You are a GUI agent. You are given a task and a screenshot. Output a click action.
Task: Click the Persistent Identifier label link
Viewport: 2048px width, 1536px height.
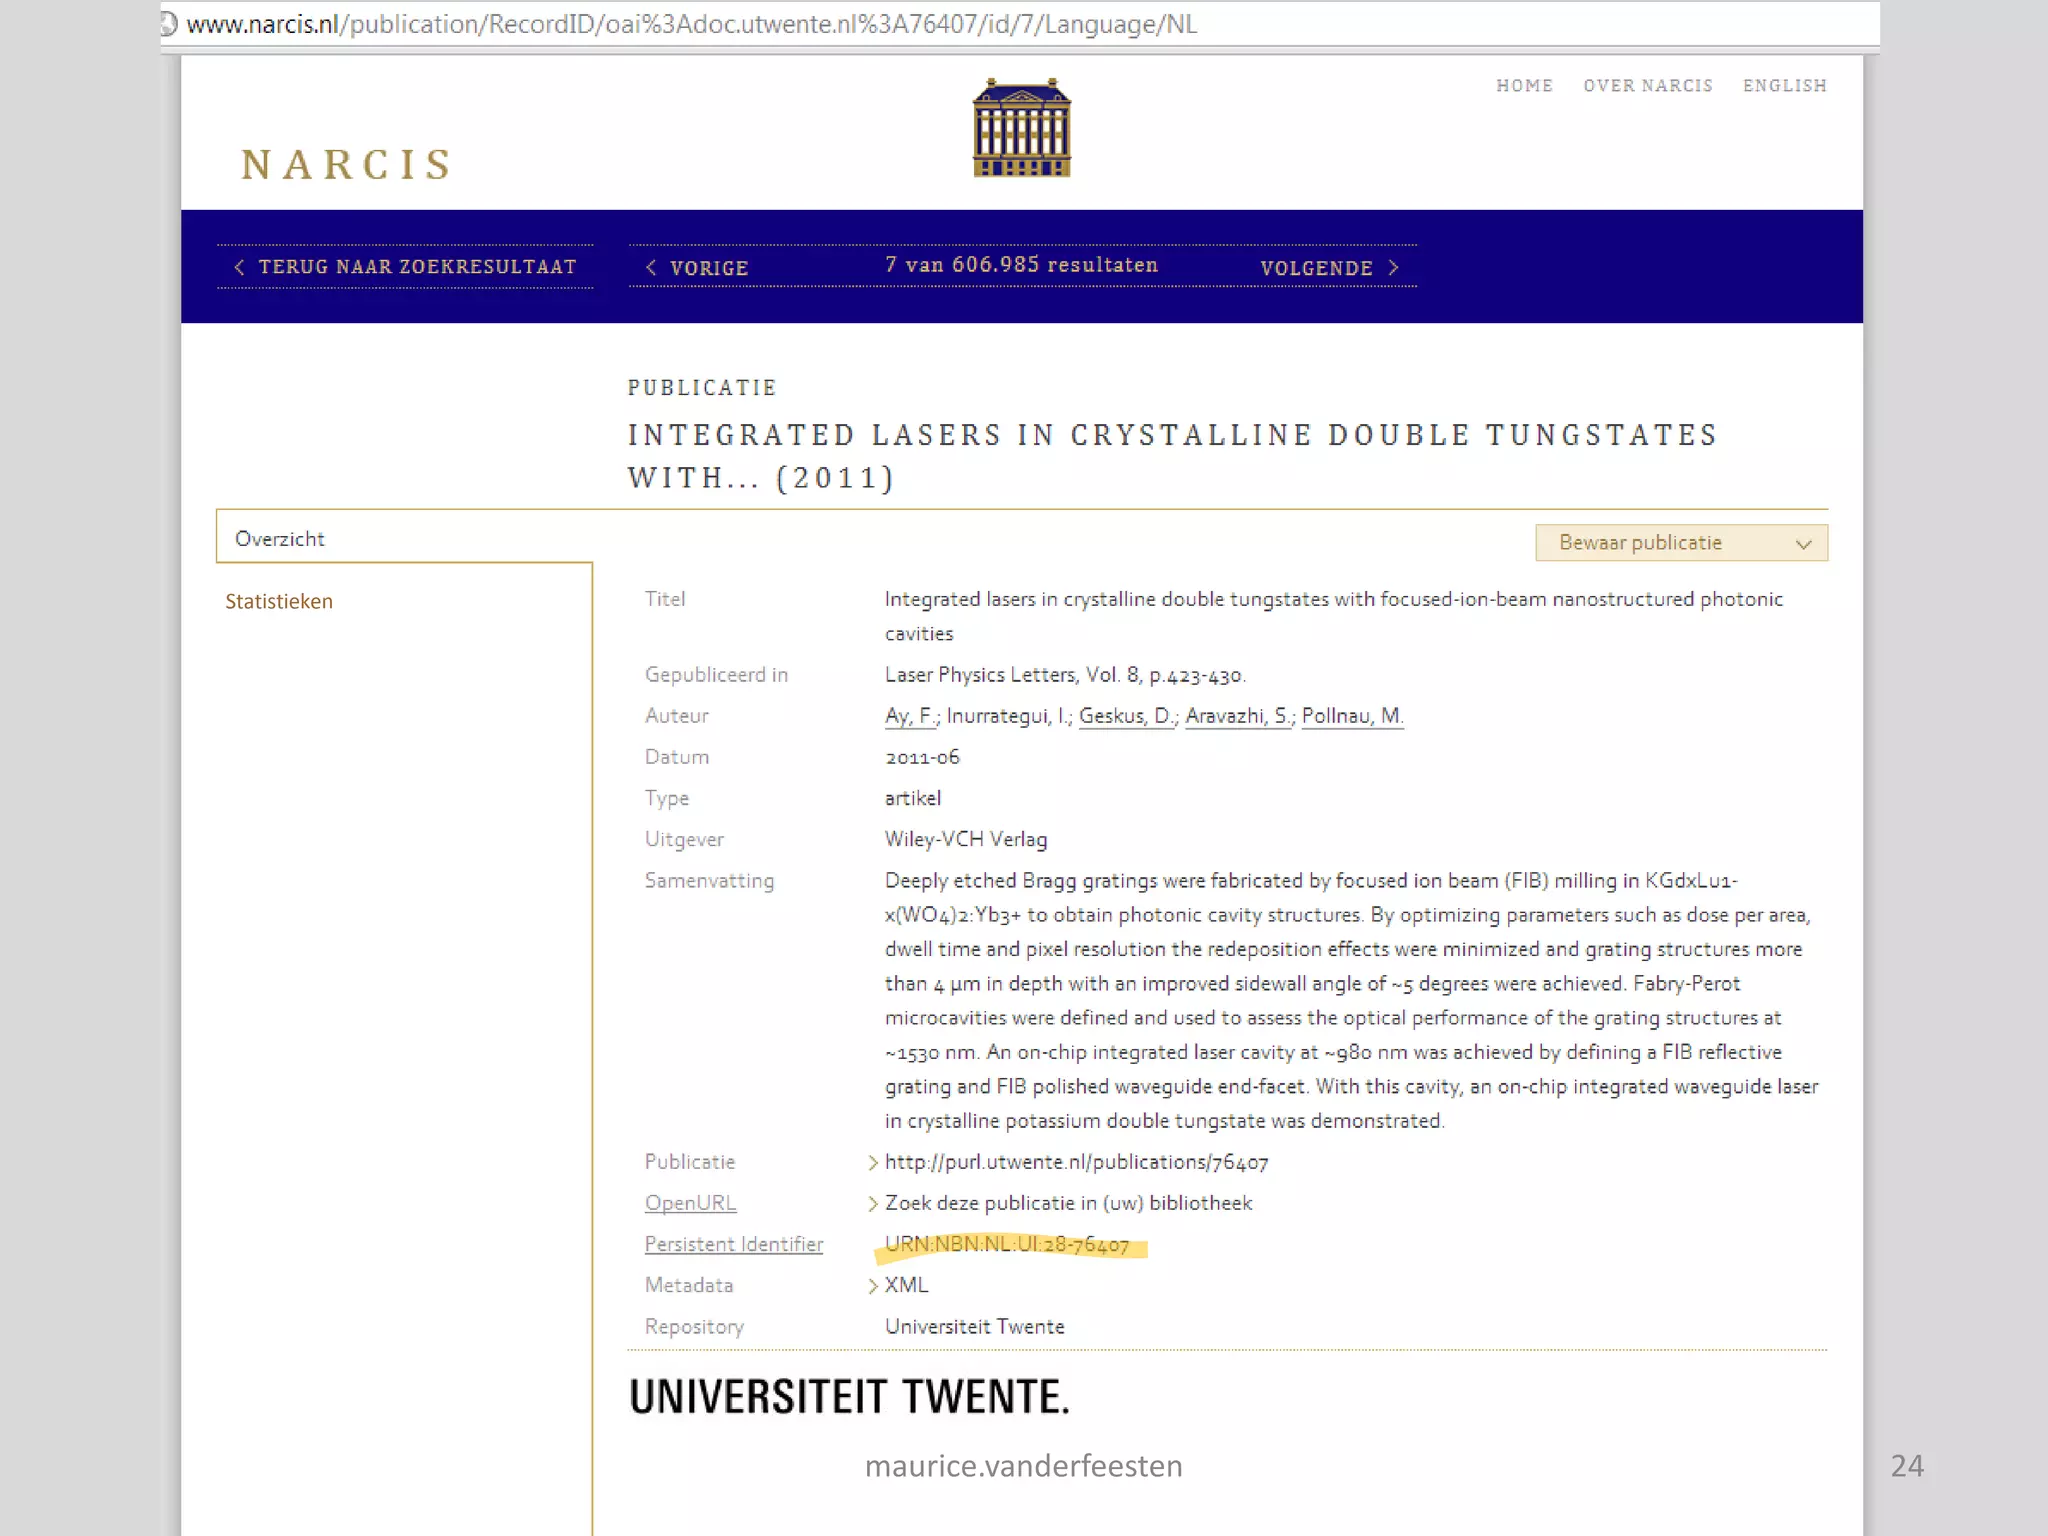pyautogui.click(x=734, y=1244)
